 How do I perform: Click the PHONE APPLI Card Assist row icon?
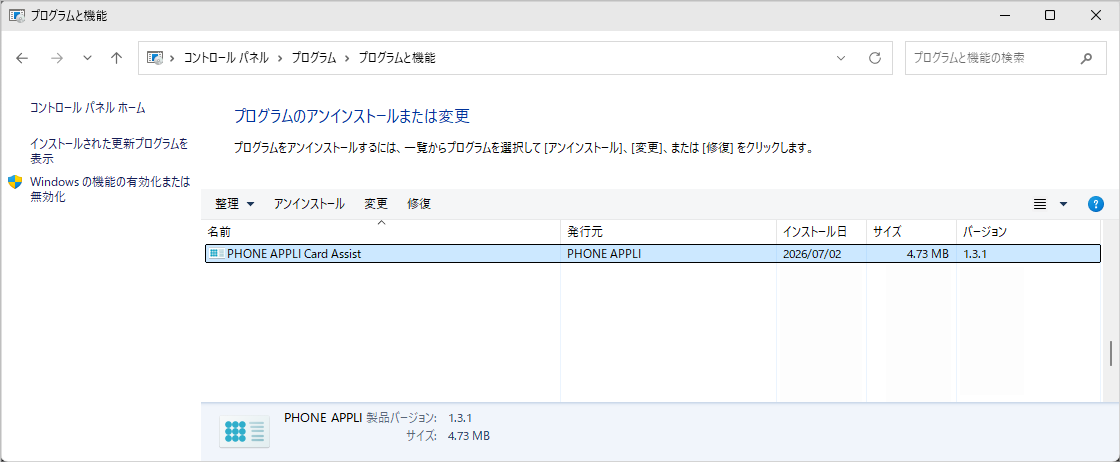click(x=216, y=253)
